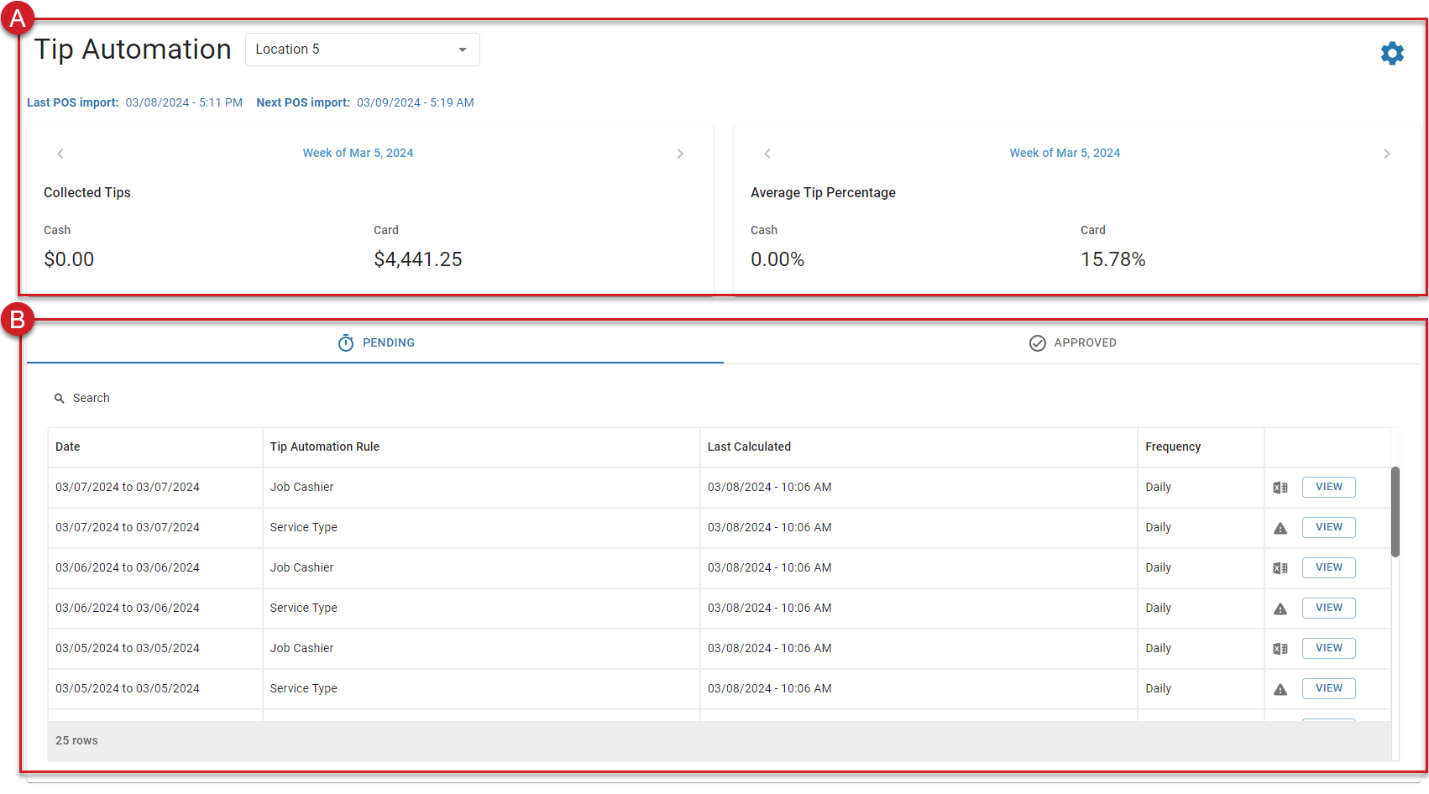Open Tip Automation settings gear
The height and width of the screenshot is (794, 1429).
[1392, 54]
